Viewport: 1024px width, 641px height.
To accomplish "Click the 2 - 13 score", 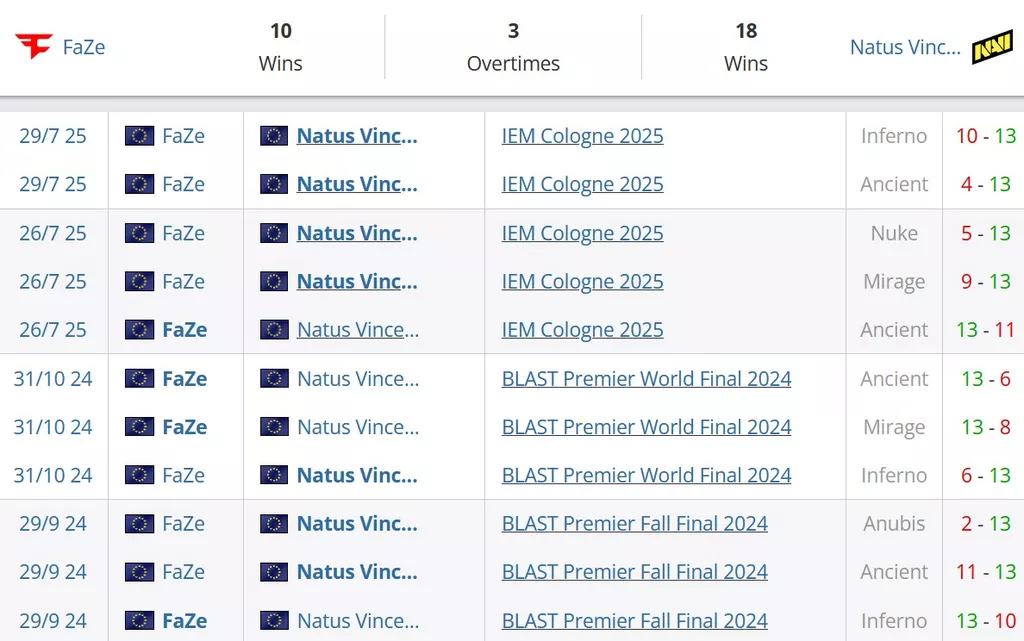I will coord(986,524).
